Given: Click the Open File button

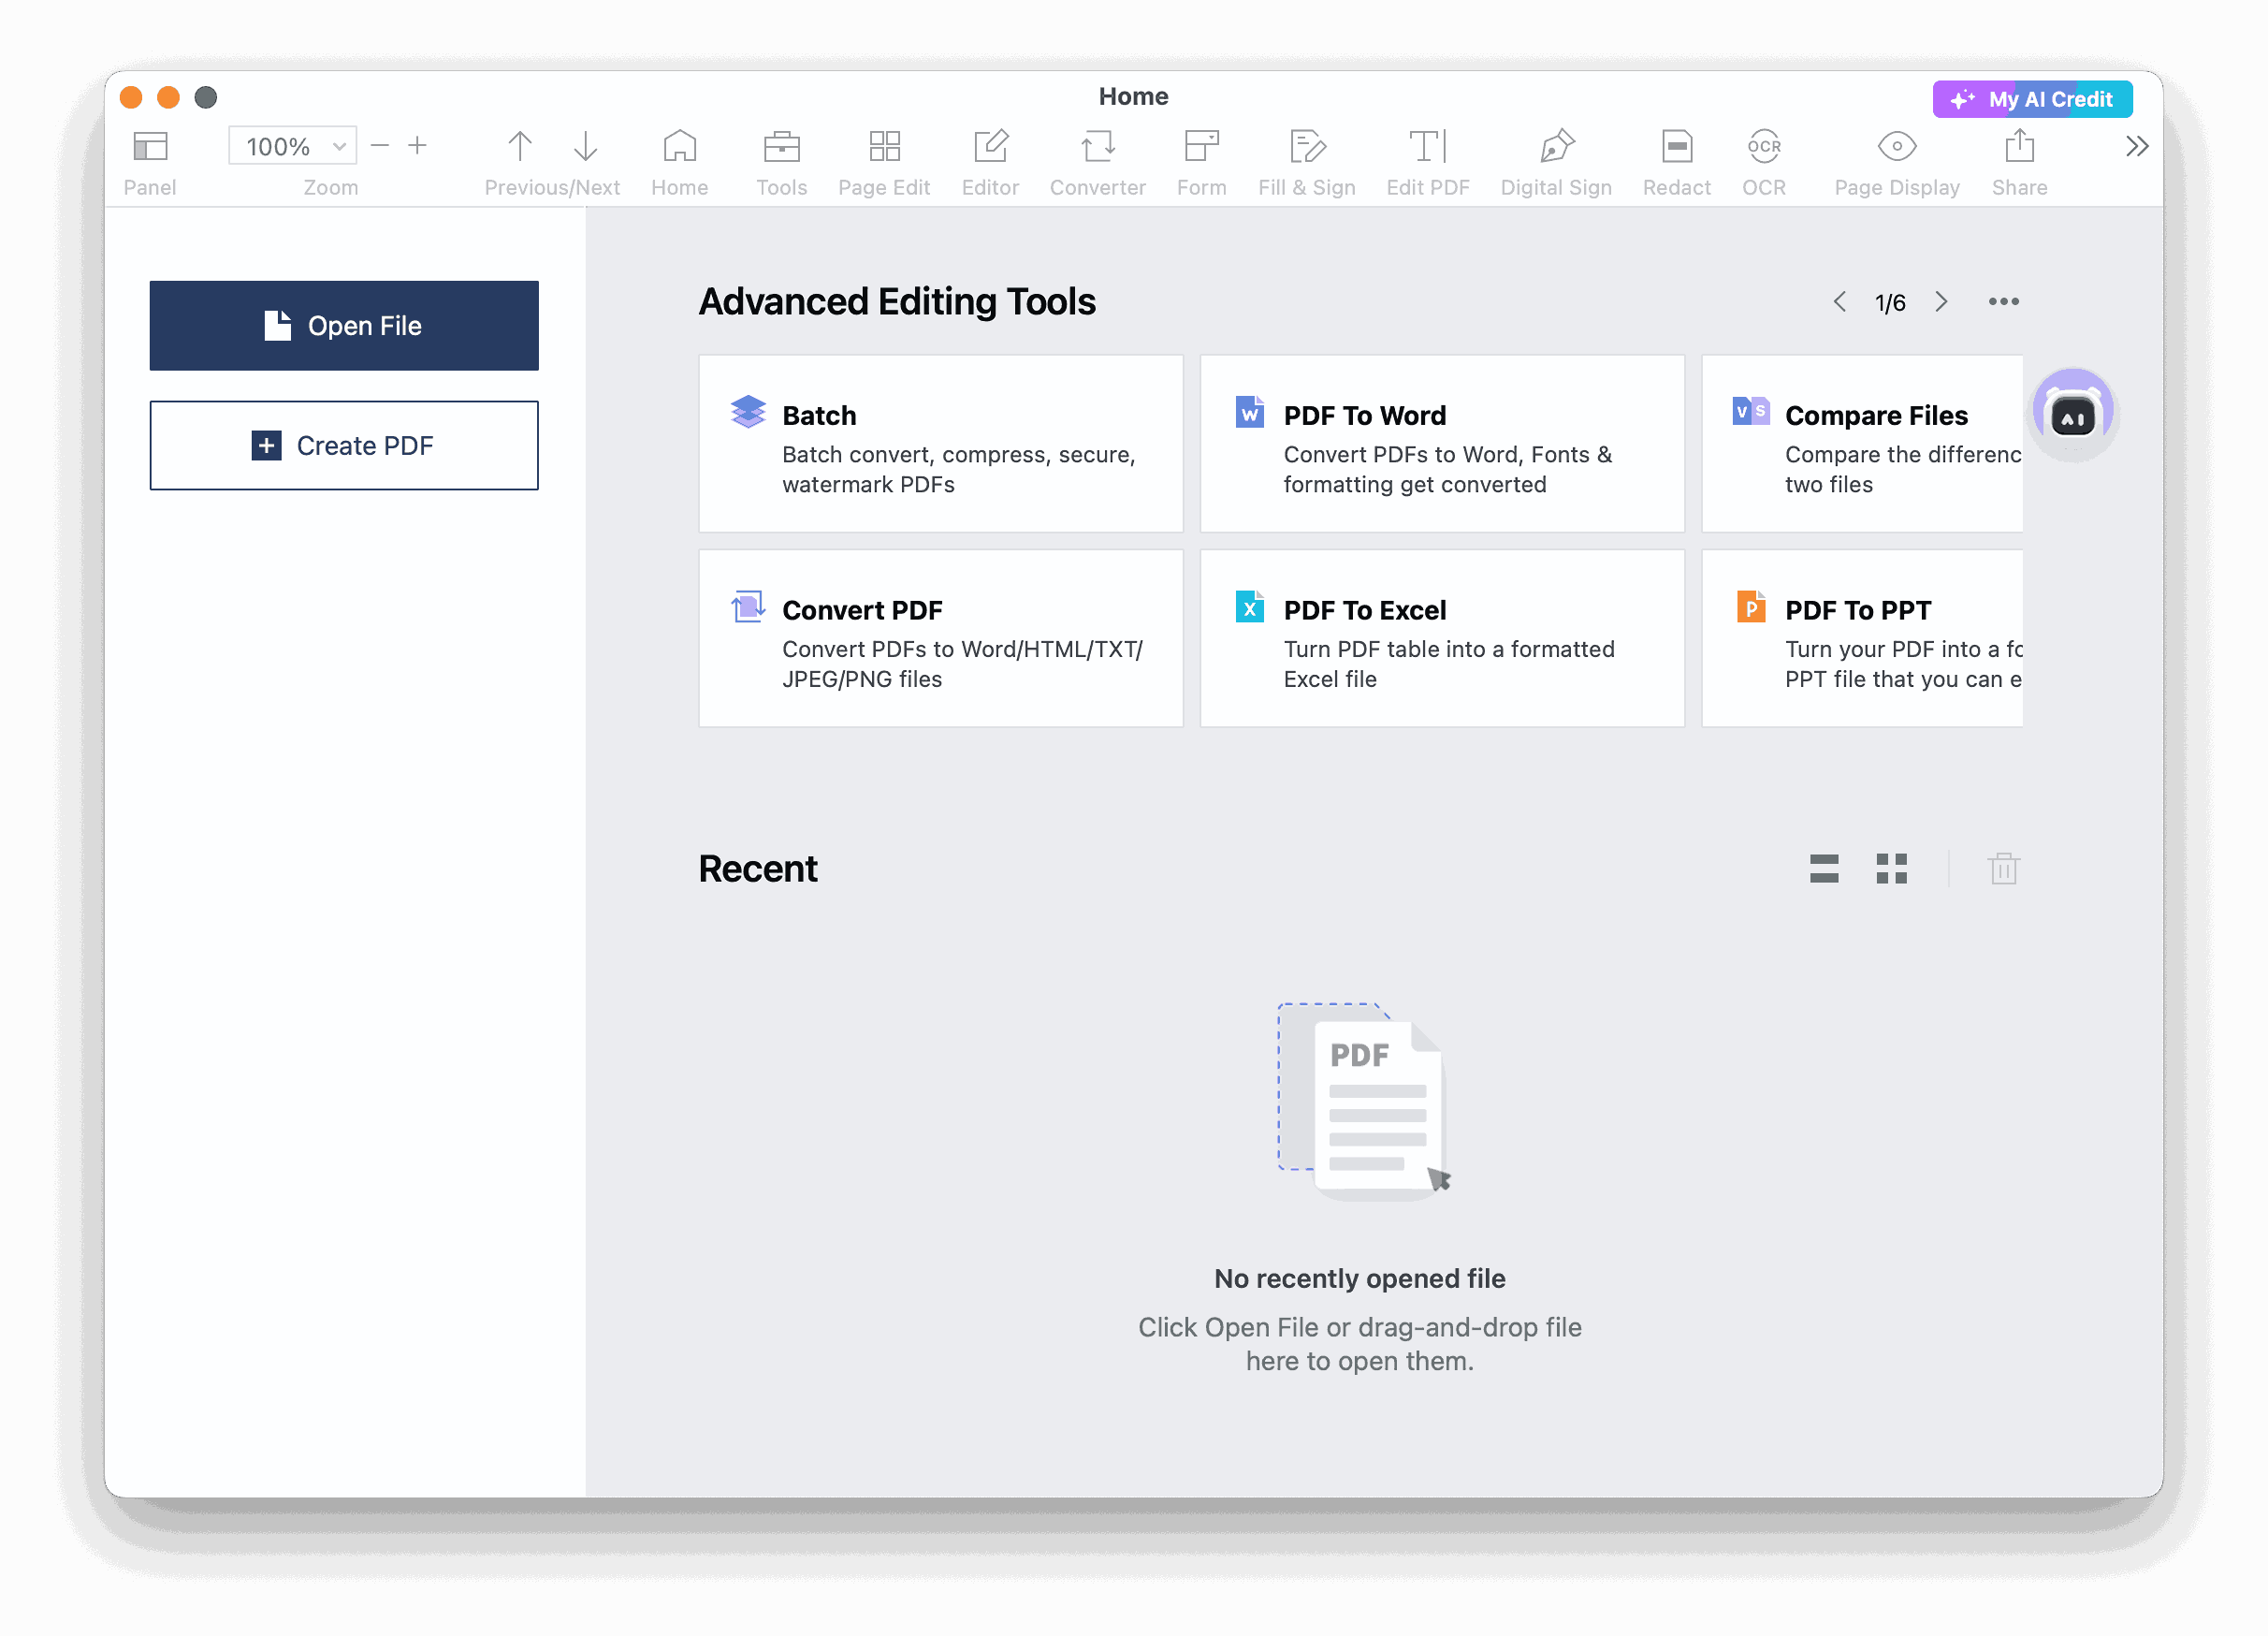Looking at the screenshot, I should coord(345,326).
